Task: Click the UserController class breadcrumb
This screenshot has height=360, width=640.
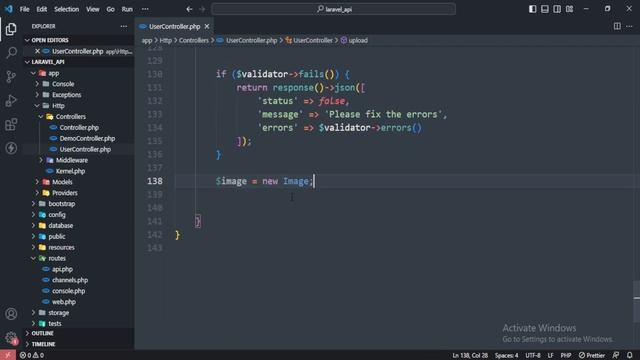Action: coord(309,40)
